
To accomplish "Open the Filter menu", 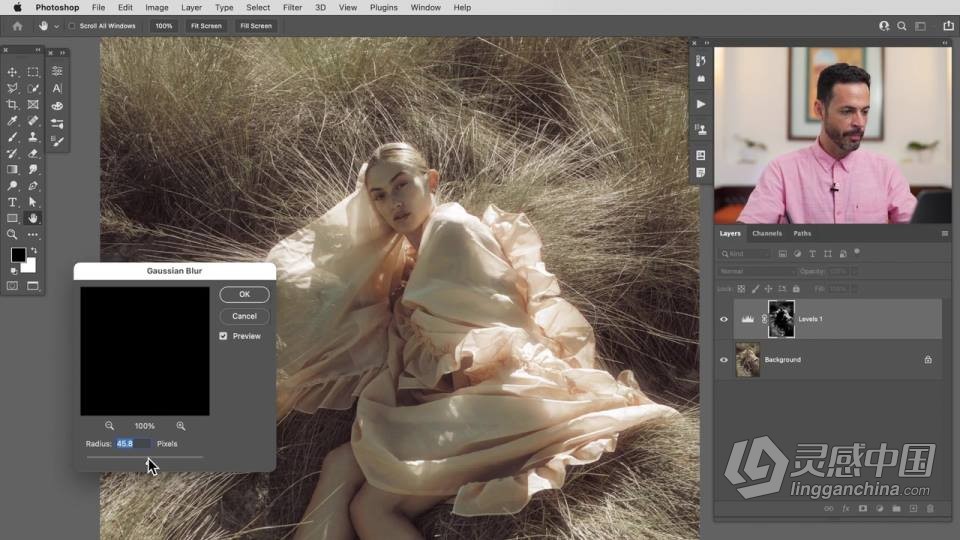I will 292,7.
